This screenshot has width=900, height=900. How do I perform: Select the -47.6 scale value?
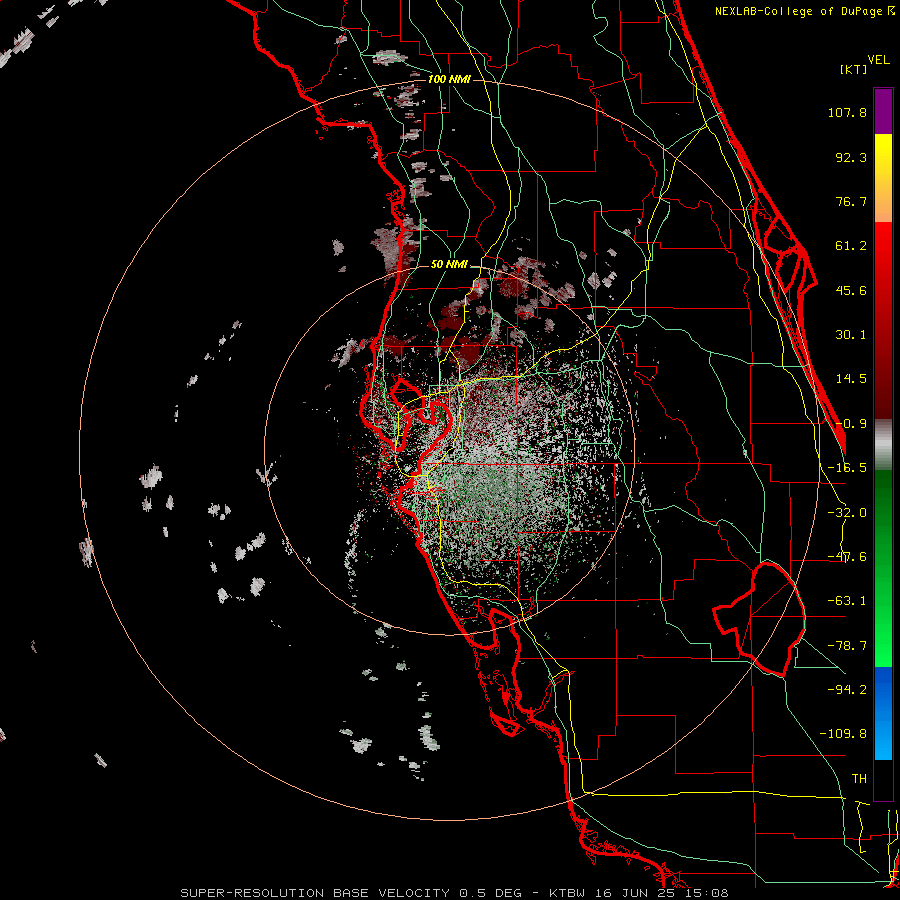(847, 557)
